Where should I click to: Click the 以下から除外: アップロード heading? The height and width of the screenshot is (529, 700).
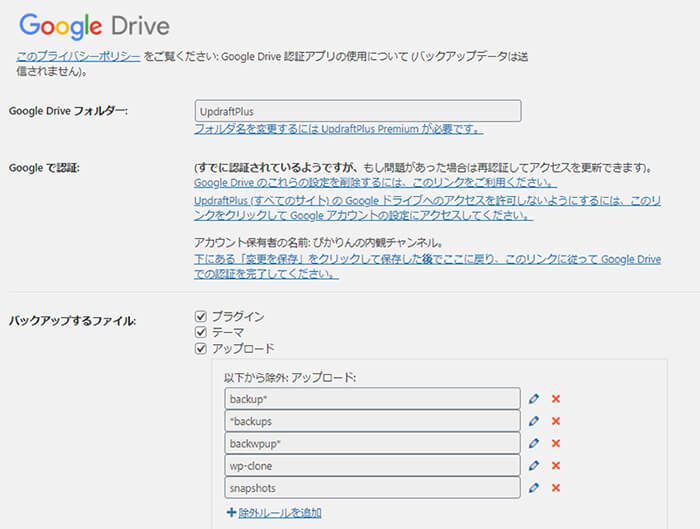coord(290,378)
